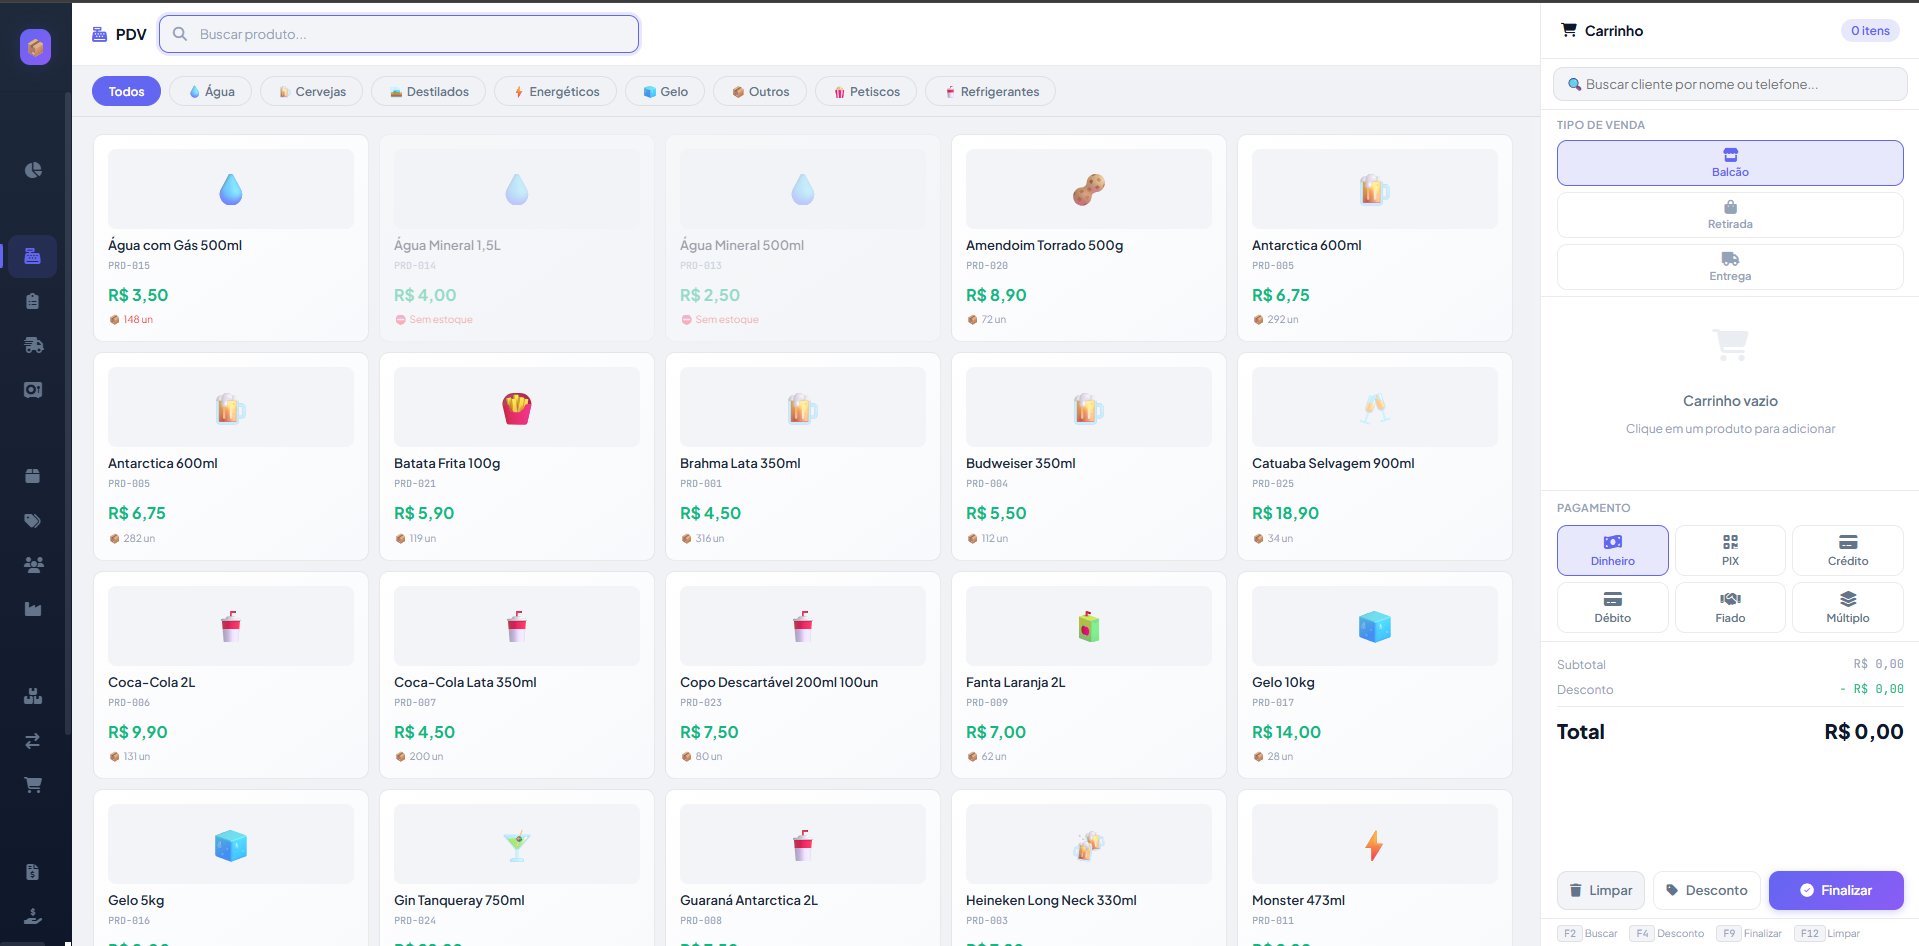This screenshot has height=946, width=1919.
Task: Click the beer mug icon of Brahma Lata 350ml
Action: pos(803,408)
